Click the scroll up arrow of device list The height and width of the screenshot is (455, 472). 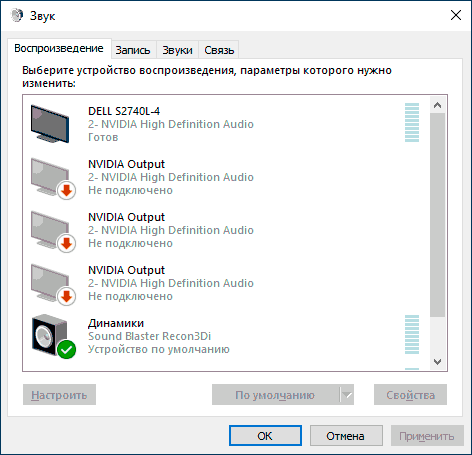coord(437,105)
